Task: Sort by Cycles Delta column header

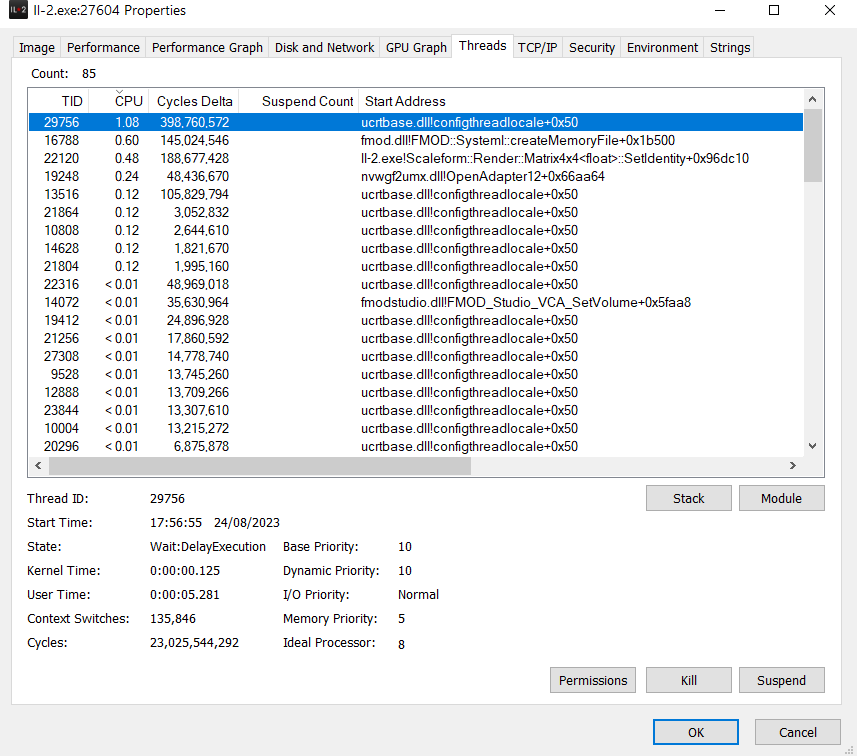Action: (x=195, y=101)
